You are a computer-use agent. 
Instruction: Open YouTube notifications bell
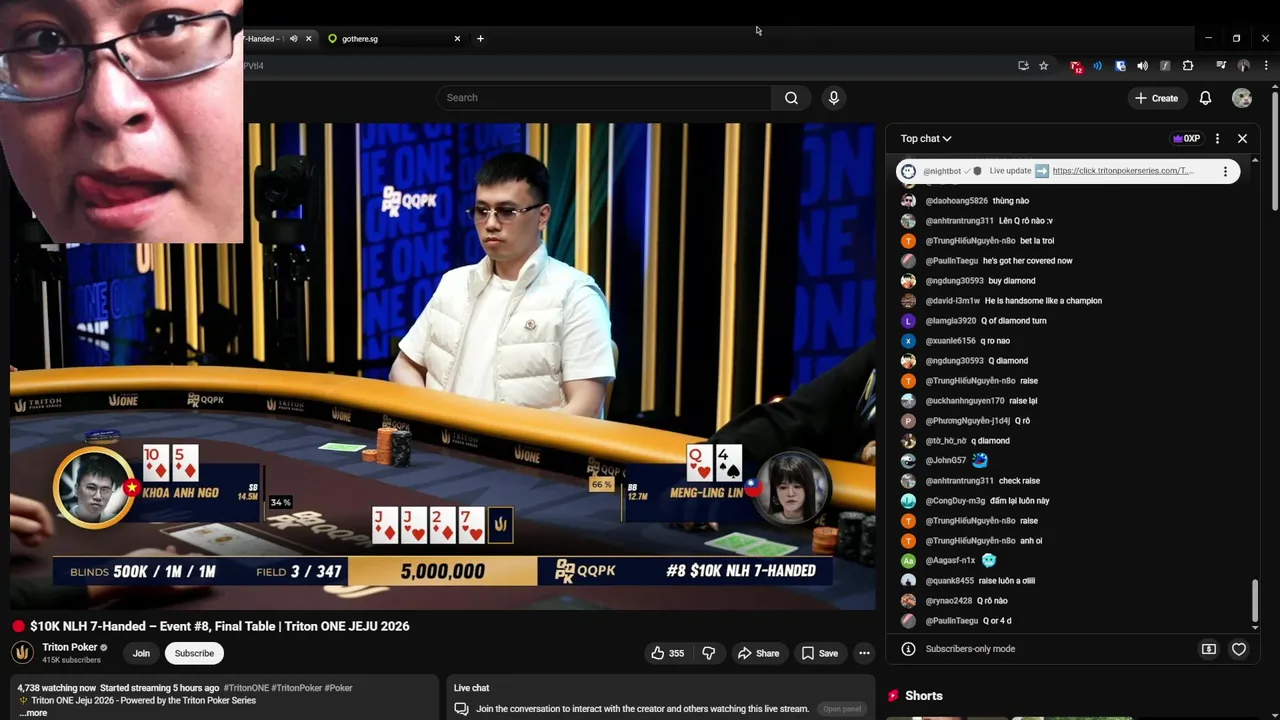(1205, 98)
